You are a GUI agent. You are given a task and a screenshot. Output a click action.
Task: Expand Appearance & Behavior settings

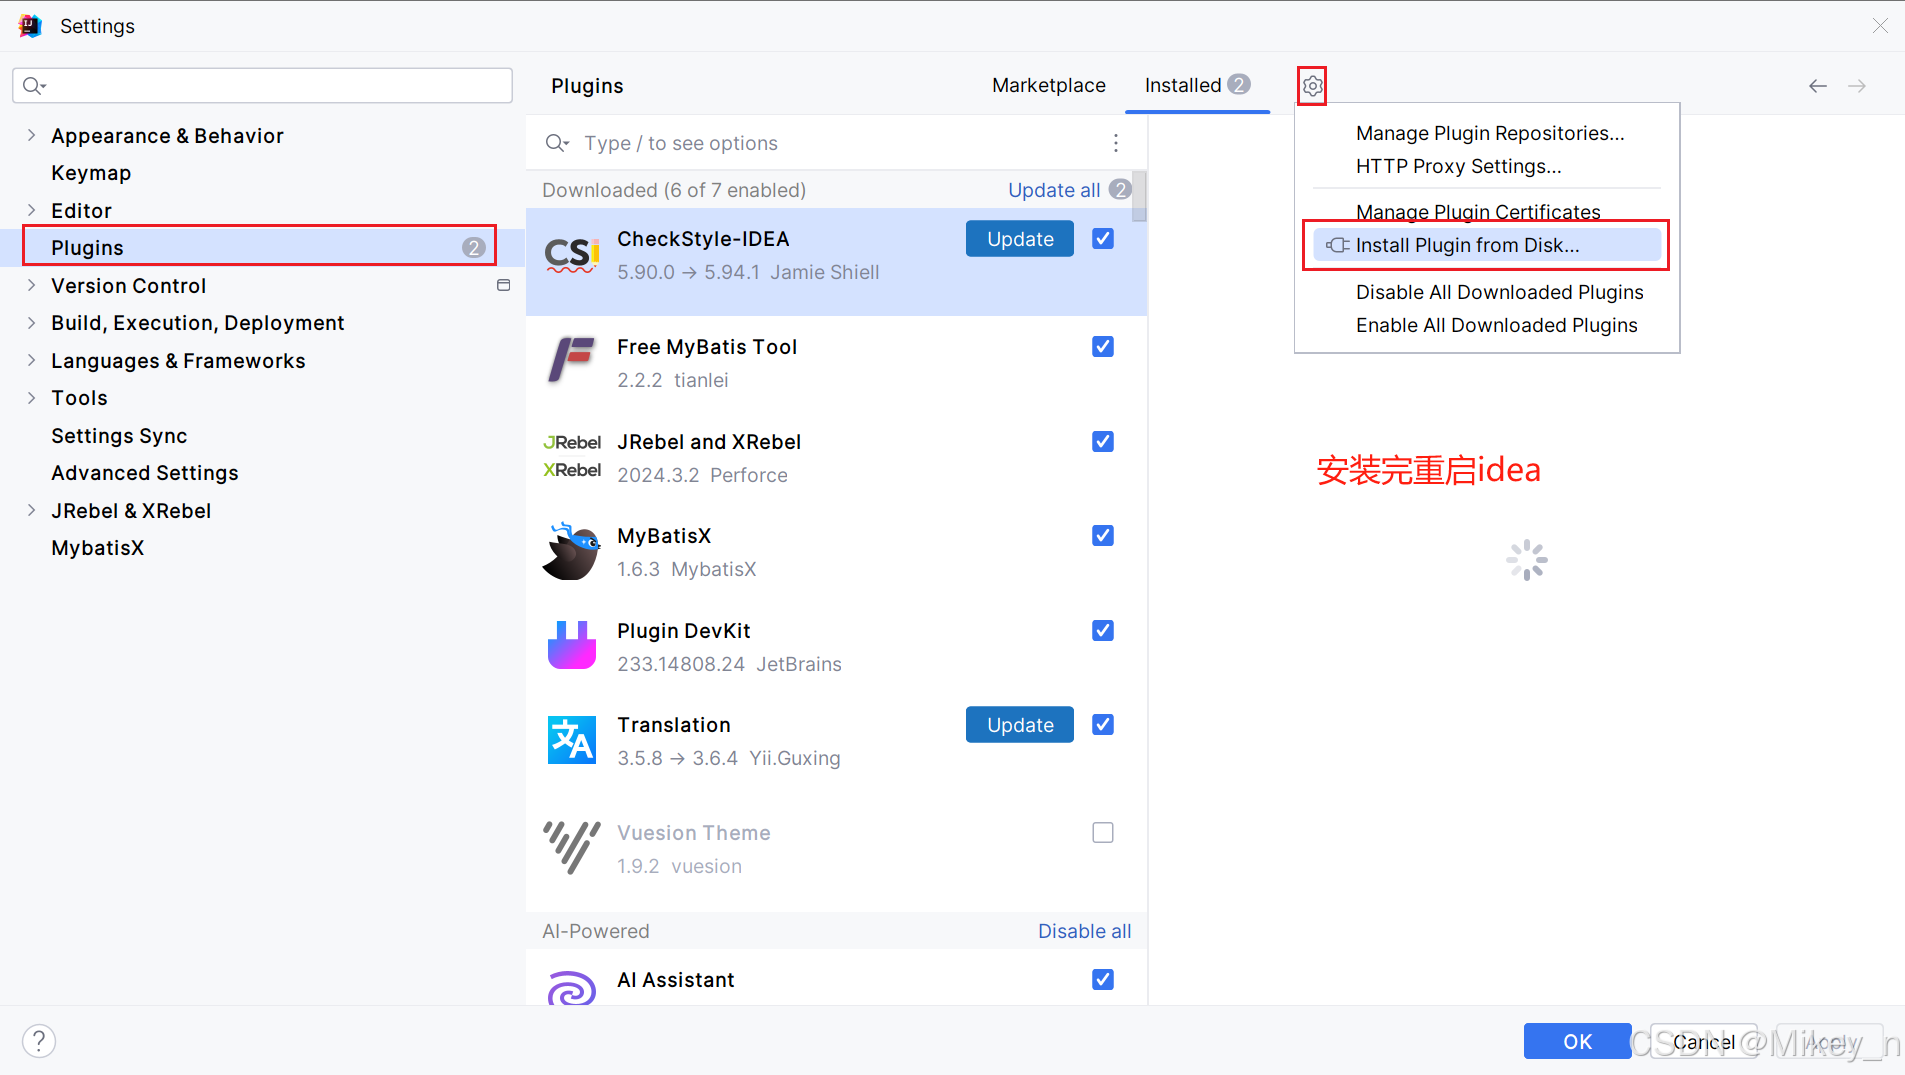(x=31, y=135)
